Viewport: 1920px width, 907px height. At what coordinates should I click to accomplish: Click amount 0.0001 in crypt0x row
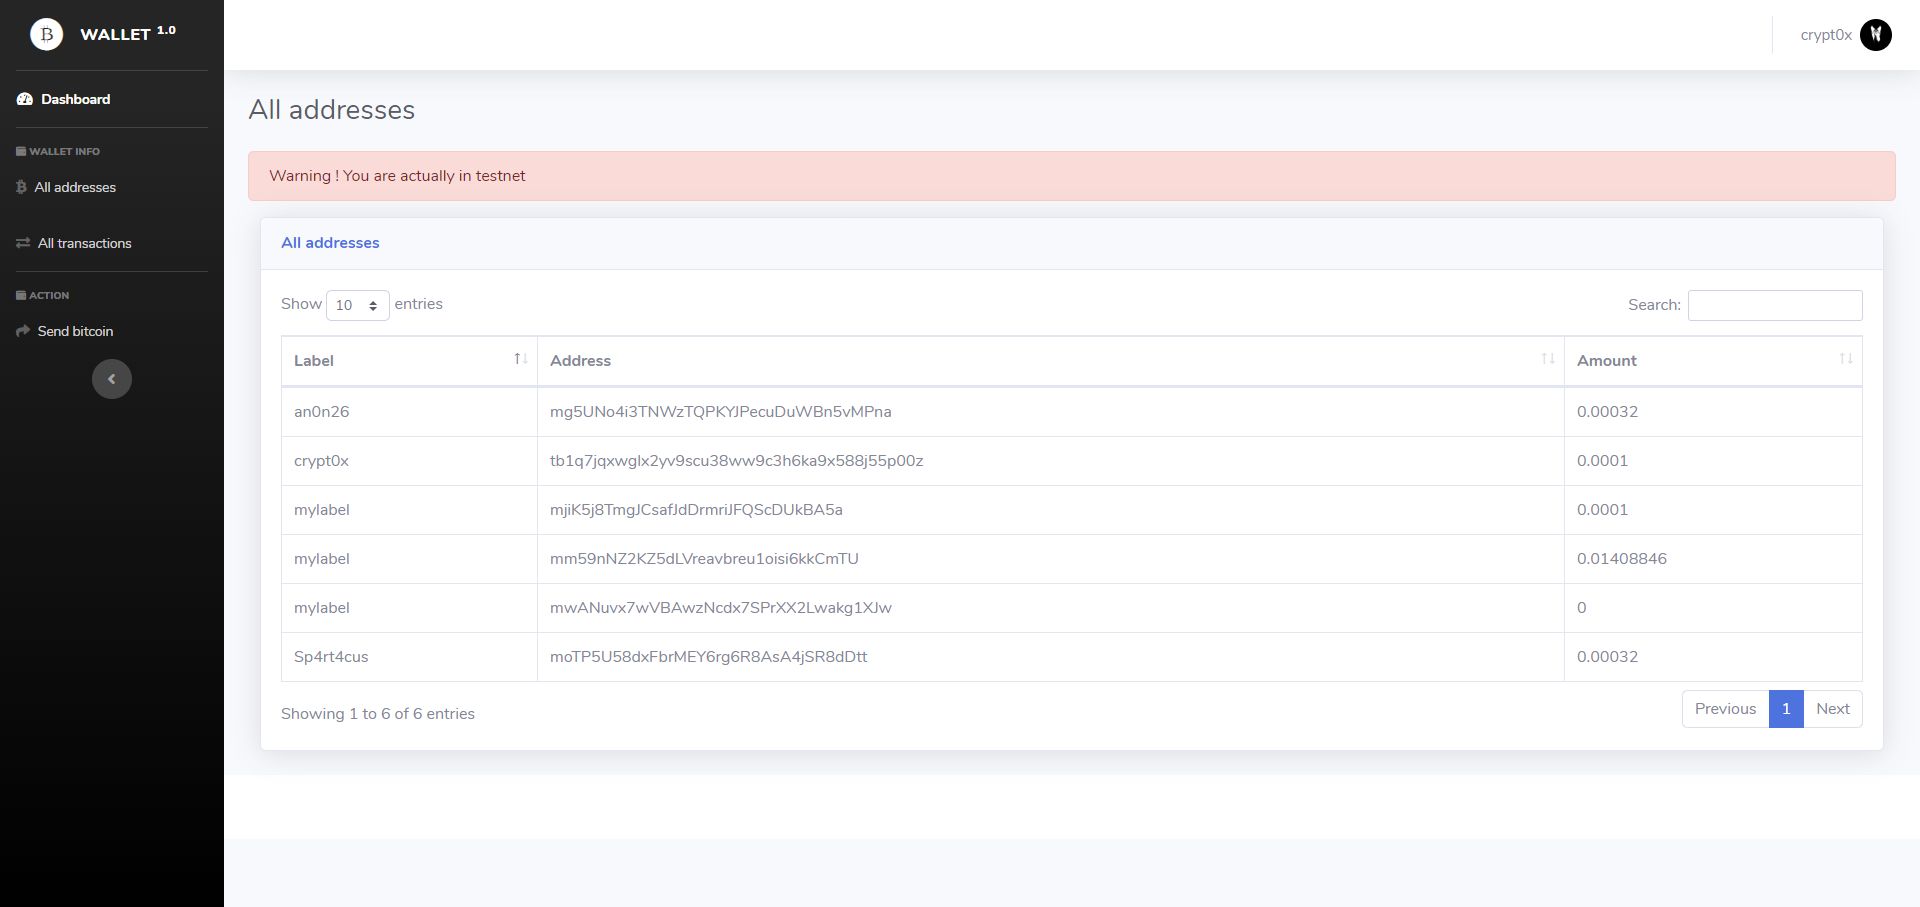coord(1602,461)
